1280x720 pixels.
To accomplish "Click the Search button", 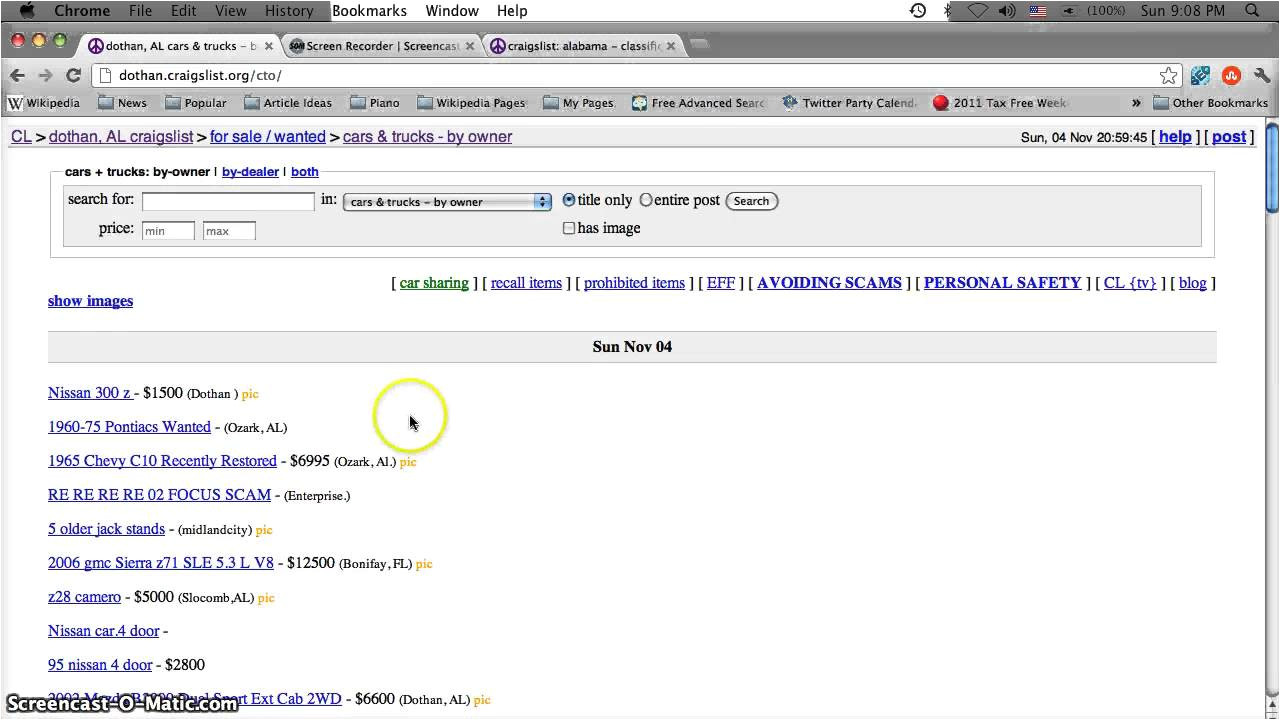I will (x=751, y=201).
